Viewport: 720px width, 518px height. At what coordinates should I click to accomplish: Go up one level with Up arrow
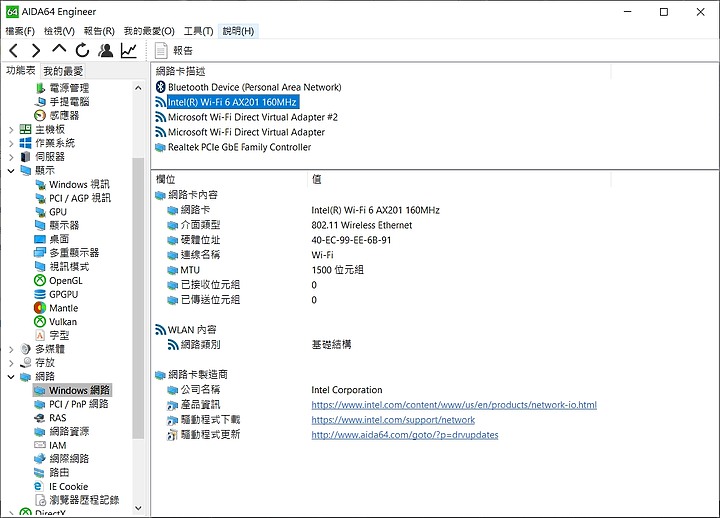click(59, 49)
